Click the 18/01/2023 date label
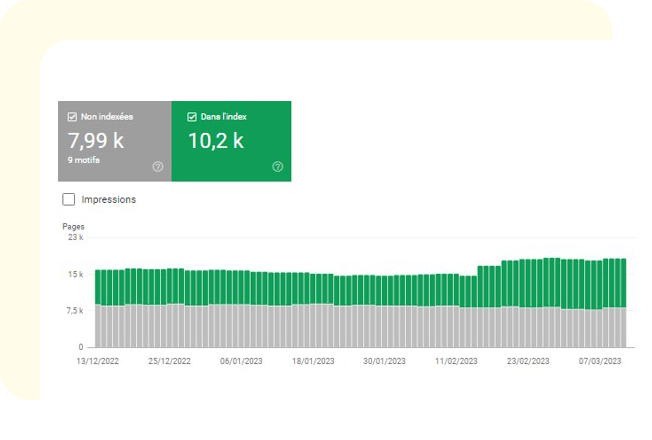This screenshot has height=440, width=652. [x=312, y=361]
